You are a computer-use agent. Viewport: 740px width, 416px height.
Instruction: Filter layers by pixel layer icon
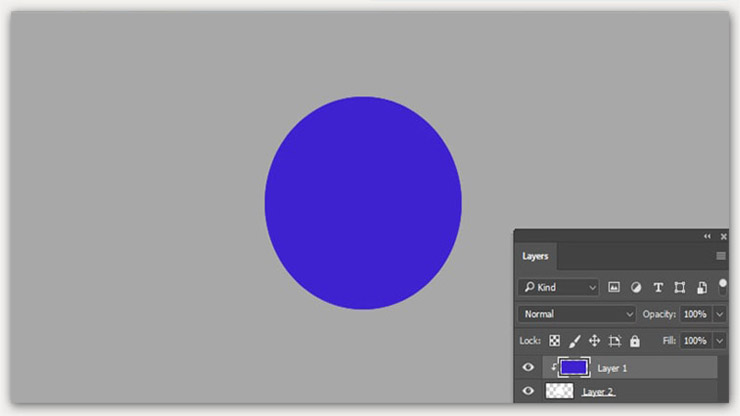[614, 287]
